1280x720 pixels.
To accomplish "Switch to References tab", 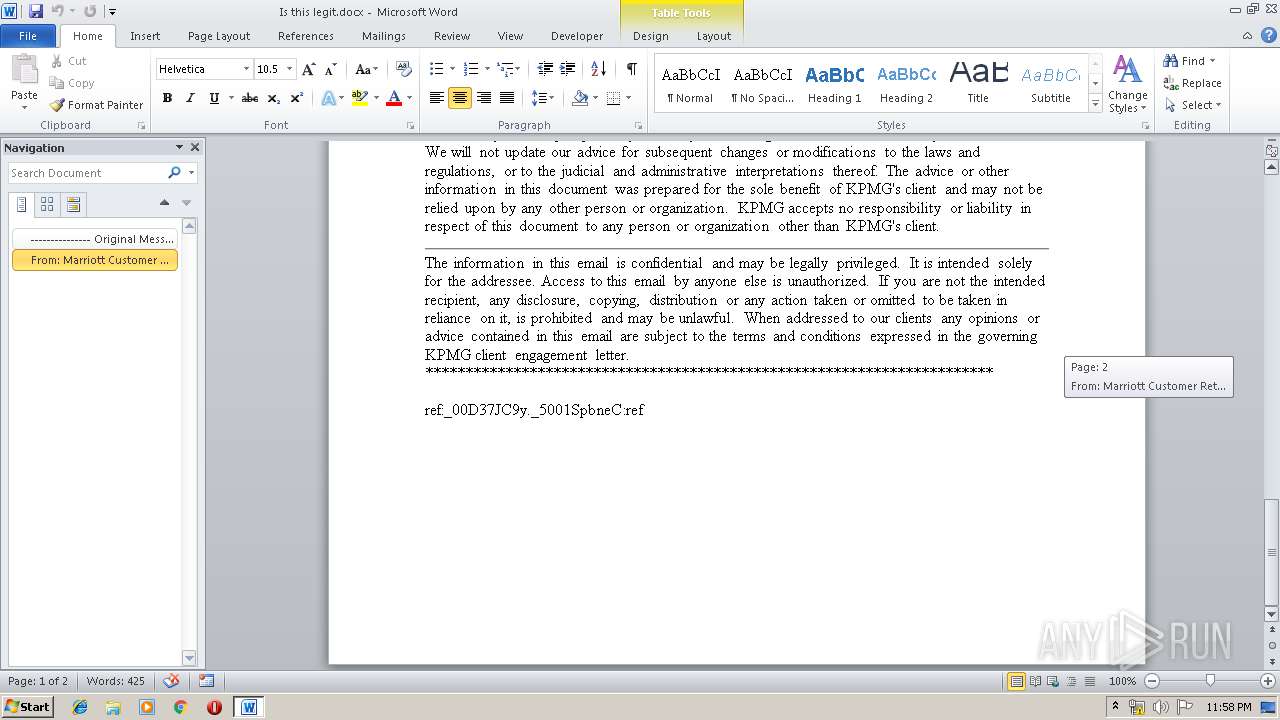I will pos(306,36).
